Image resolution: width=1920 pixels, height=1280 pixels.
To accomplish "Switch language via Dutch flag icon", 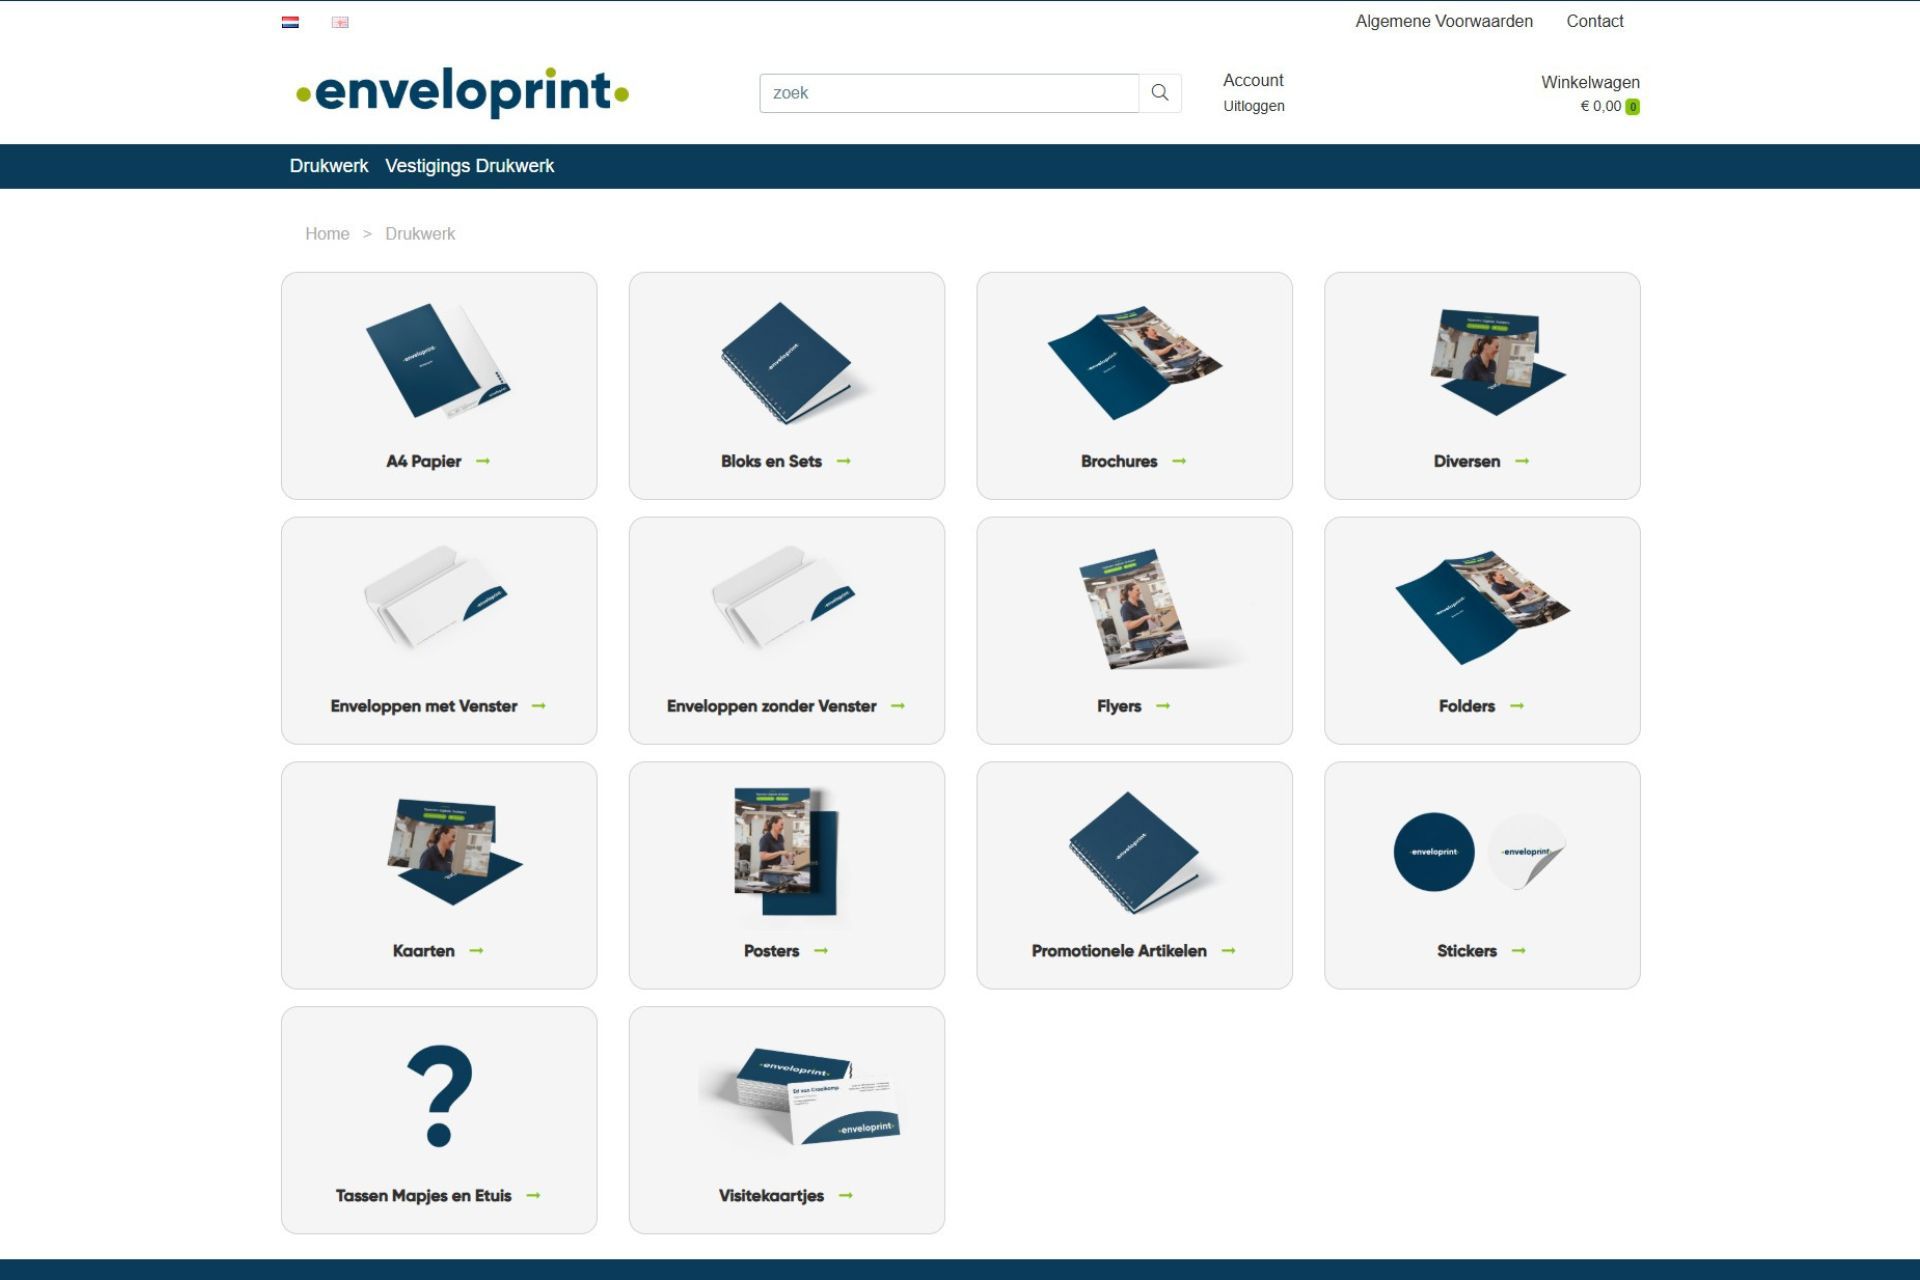I will [290, 22].
